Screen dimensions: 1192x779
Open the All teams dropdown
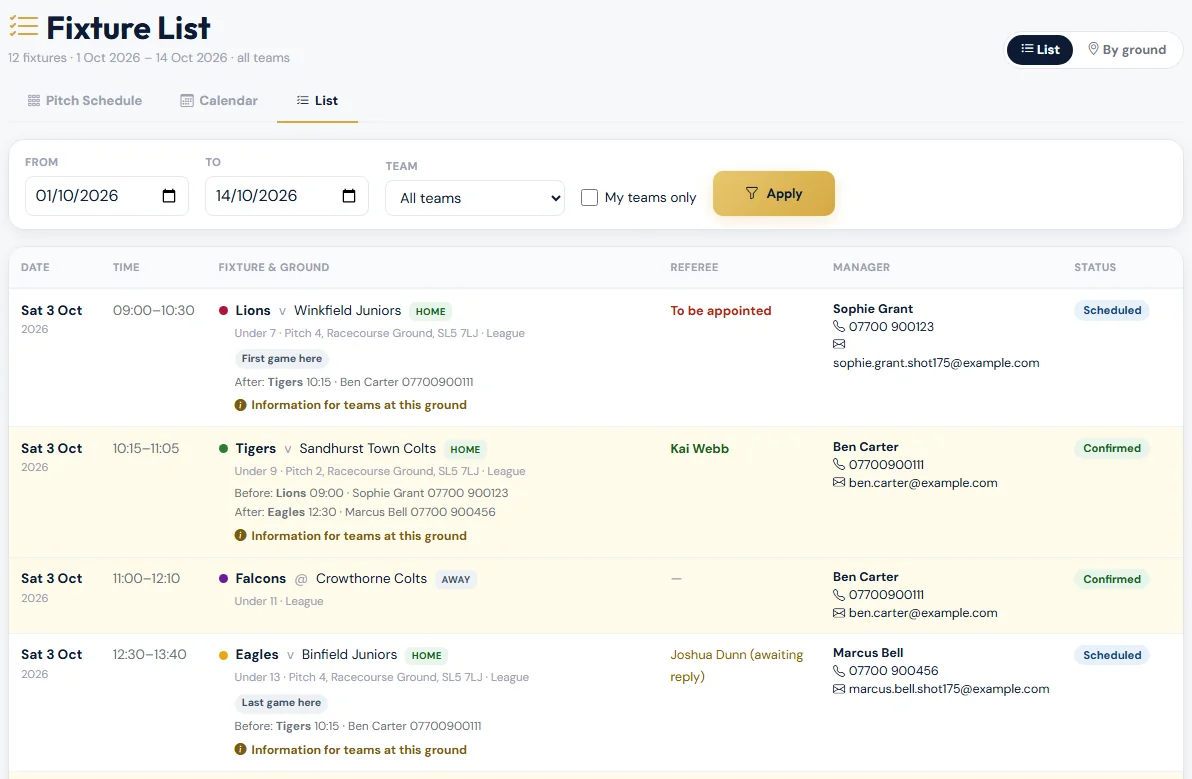tap(475, 198)
